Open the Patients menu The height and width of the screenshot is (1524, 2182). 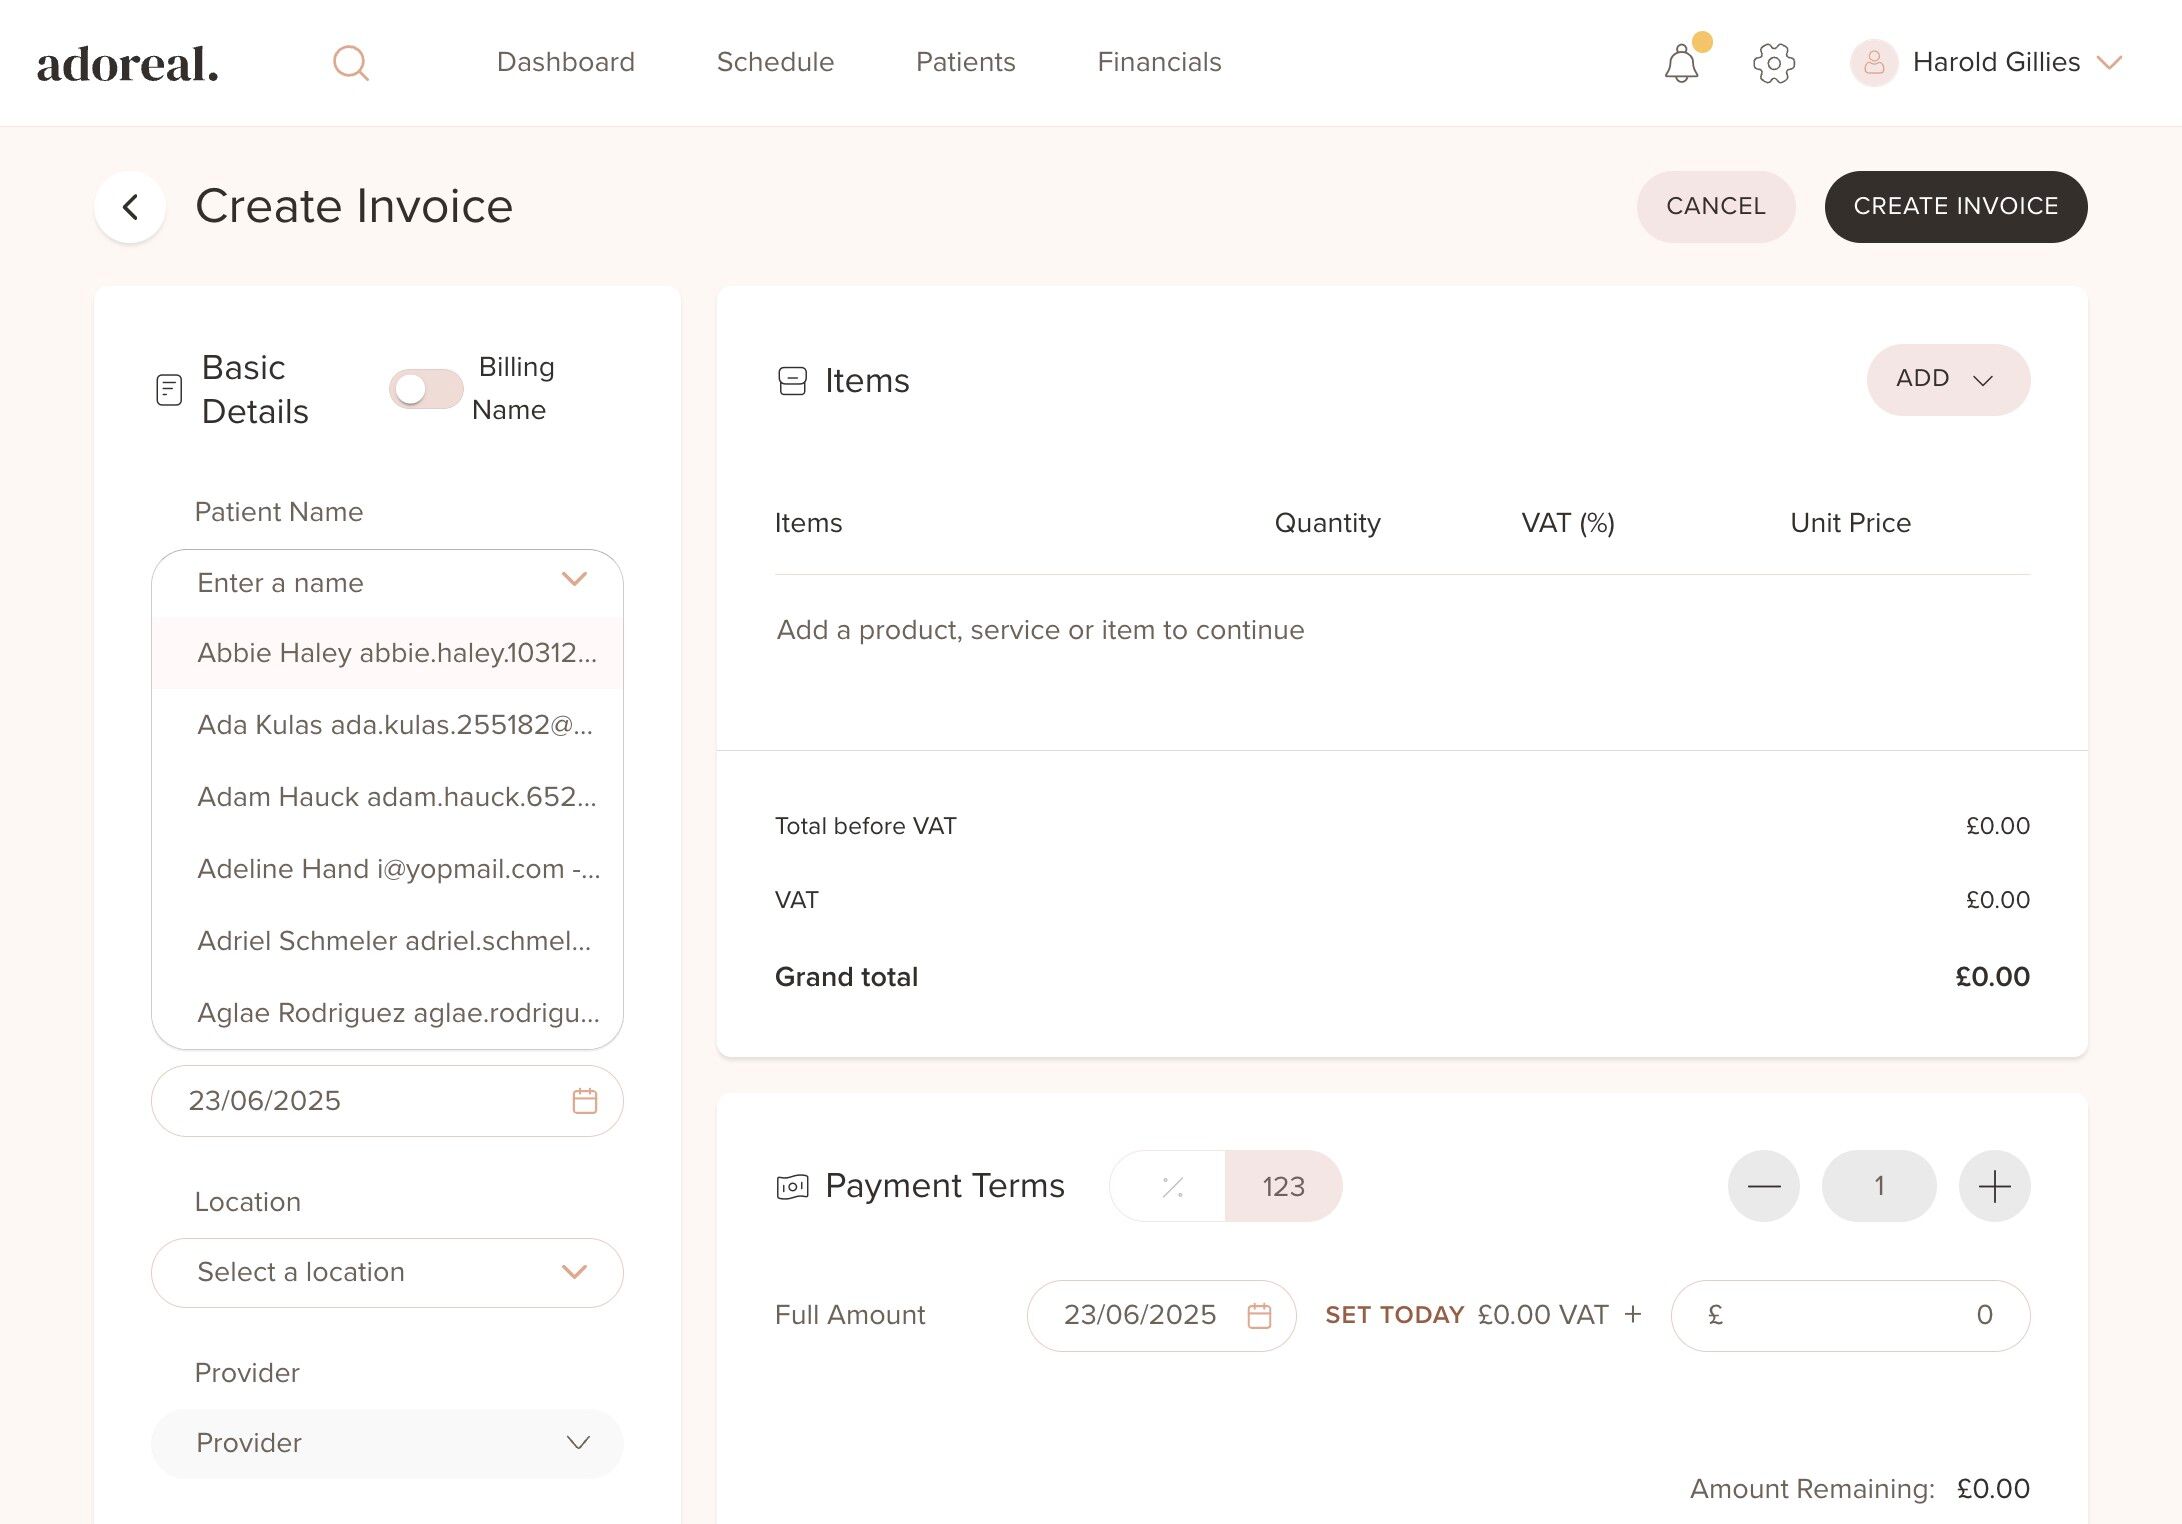pyautogui.click(x=965, y=62)
